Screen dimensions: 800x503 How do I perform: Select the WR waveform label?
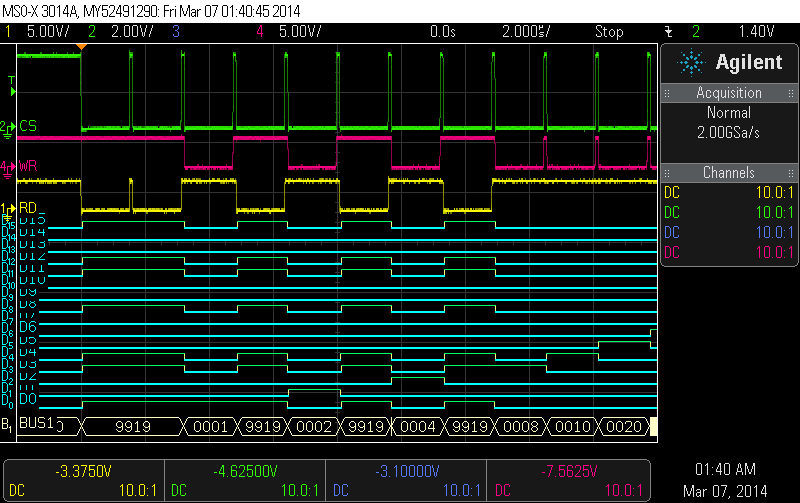[28, 166]
